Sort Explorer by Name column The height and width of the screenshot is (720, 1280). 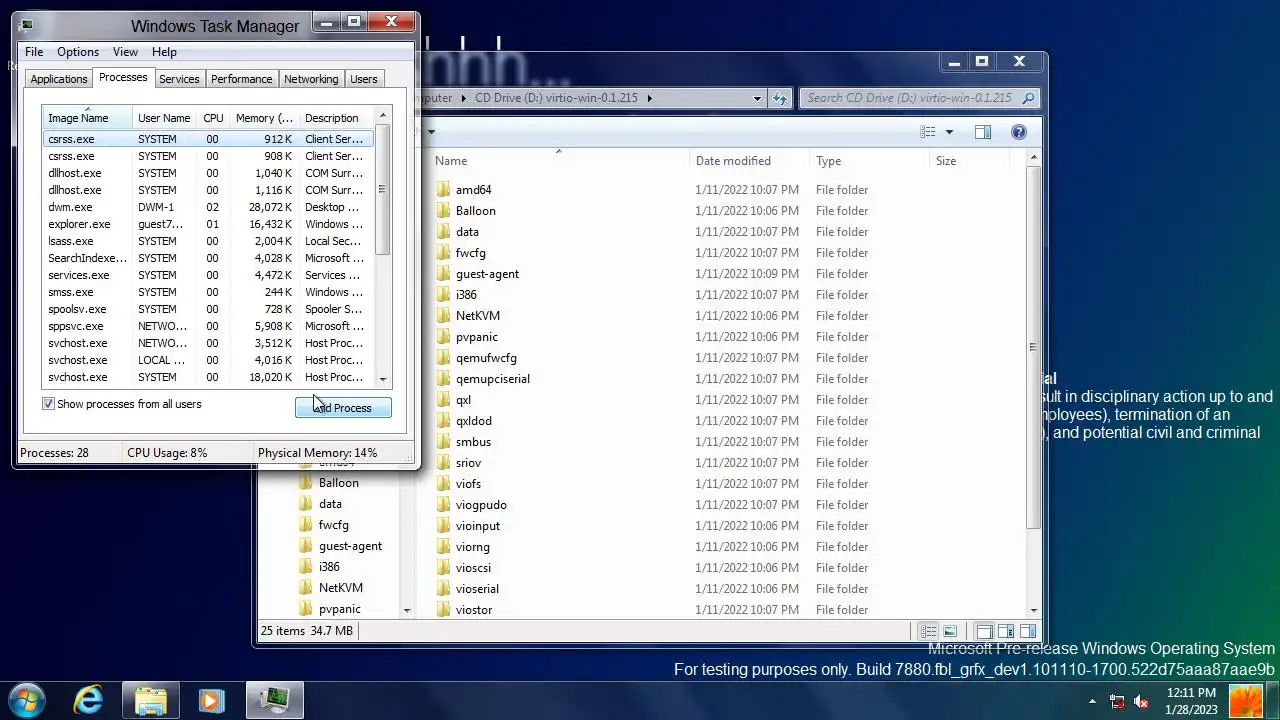pos(559,161)
